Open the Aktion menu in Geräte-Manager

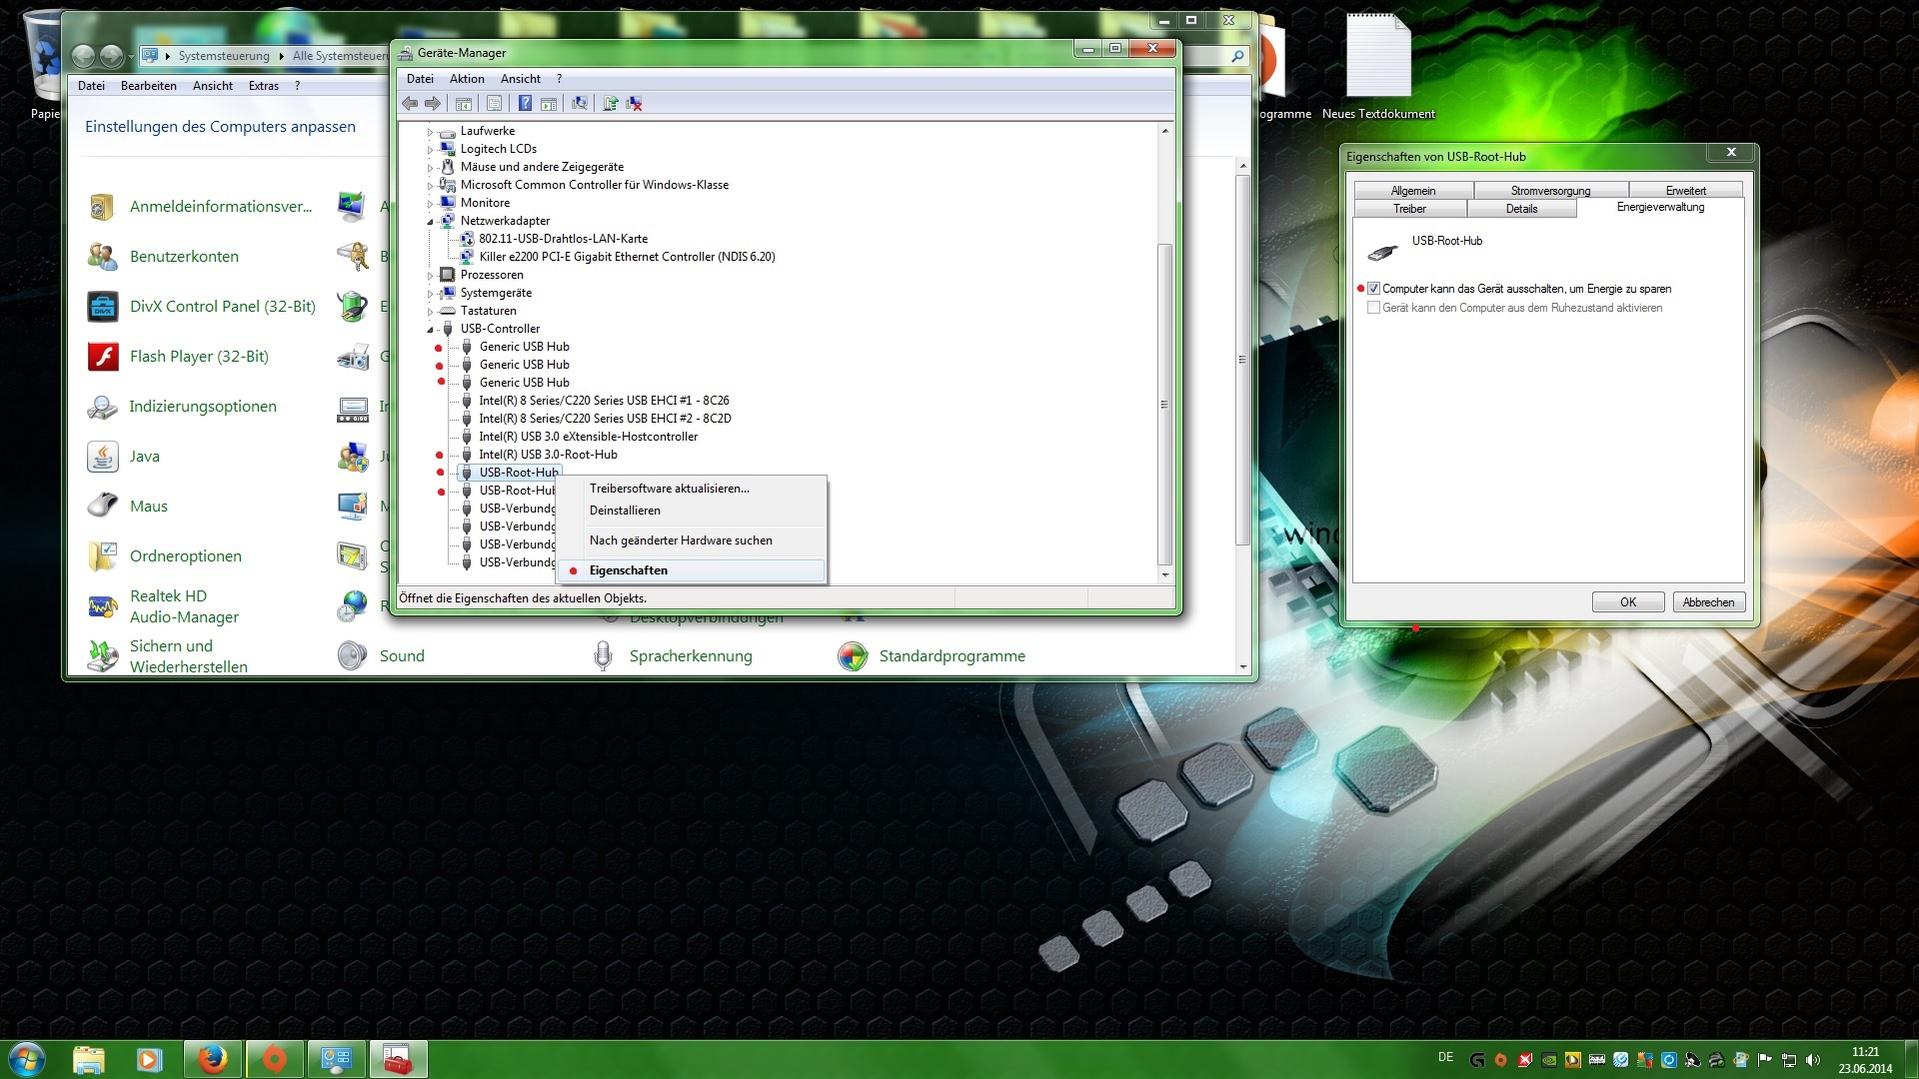tap(466, 79)
